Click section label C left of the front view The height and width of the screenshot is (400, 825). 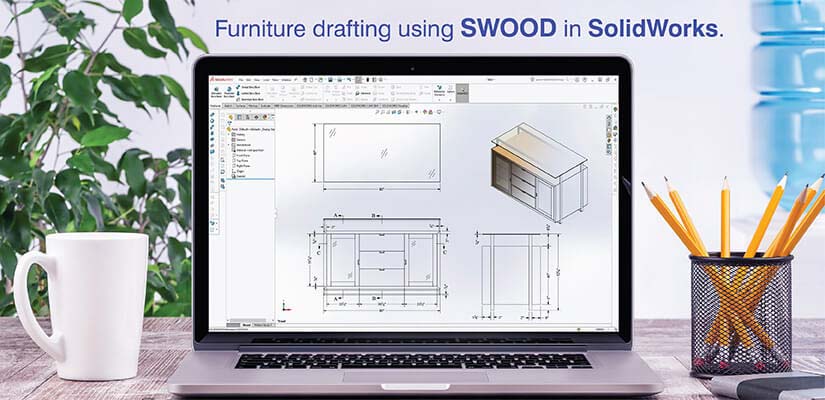[x=319, y=253]
